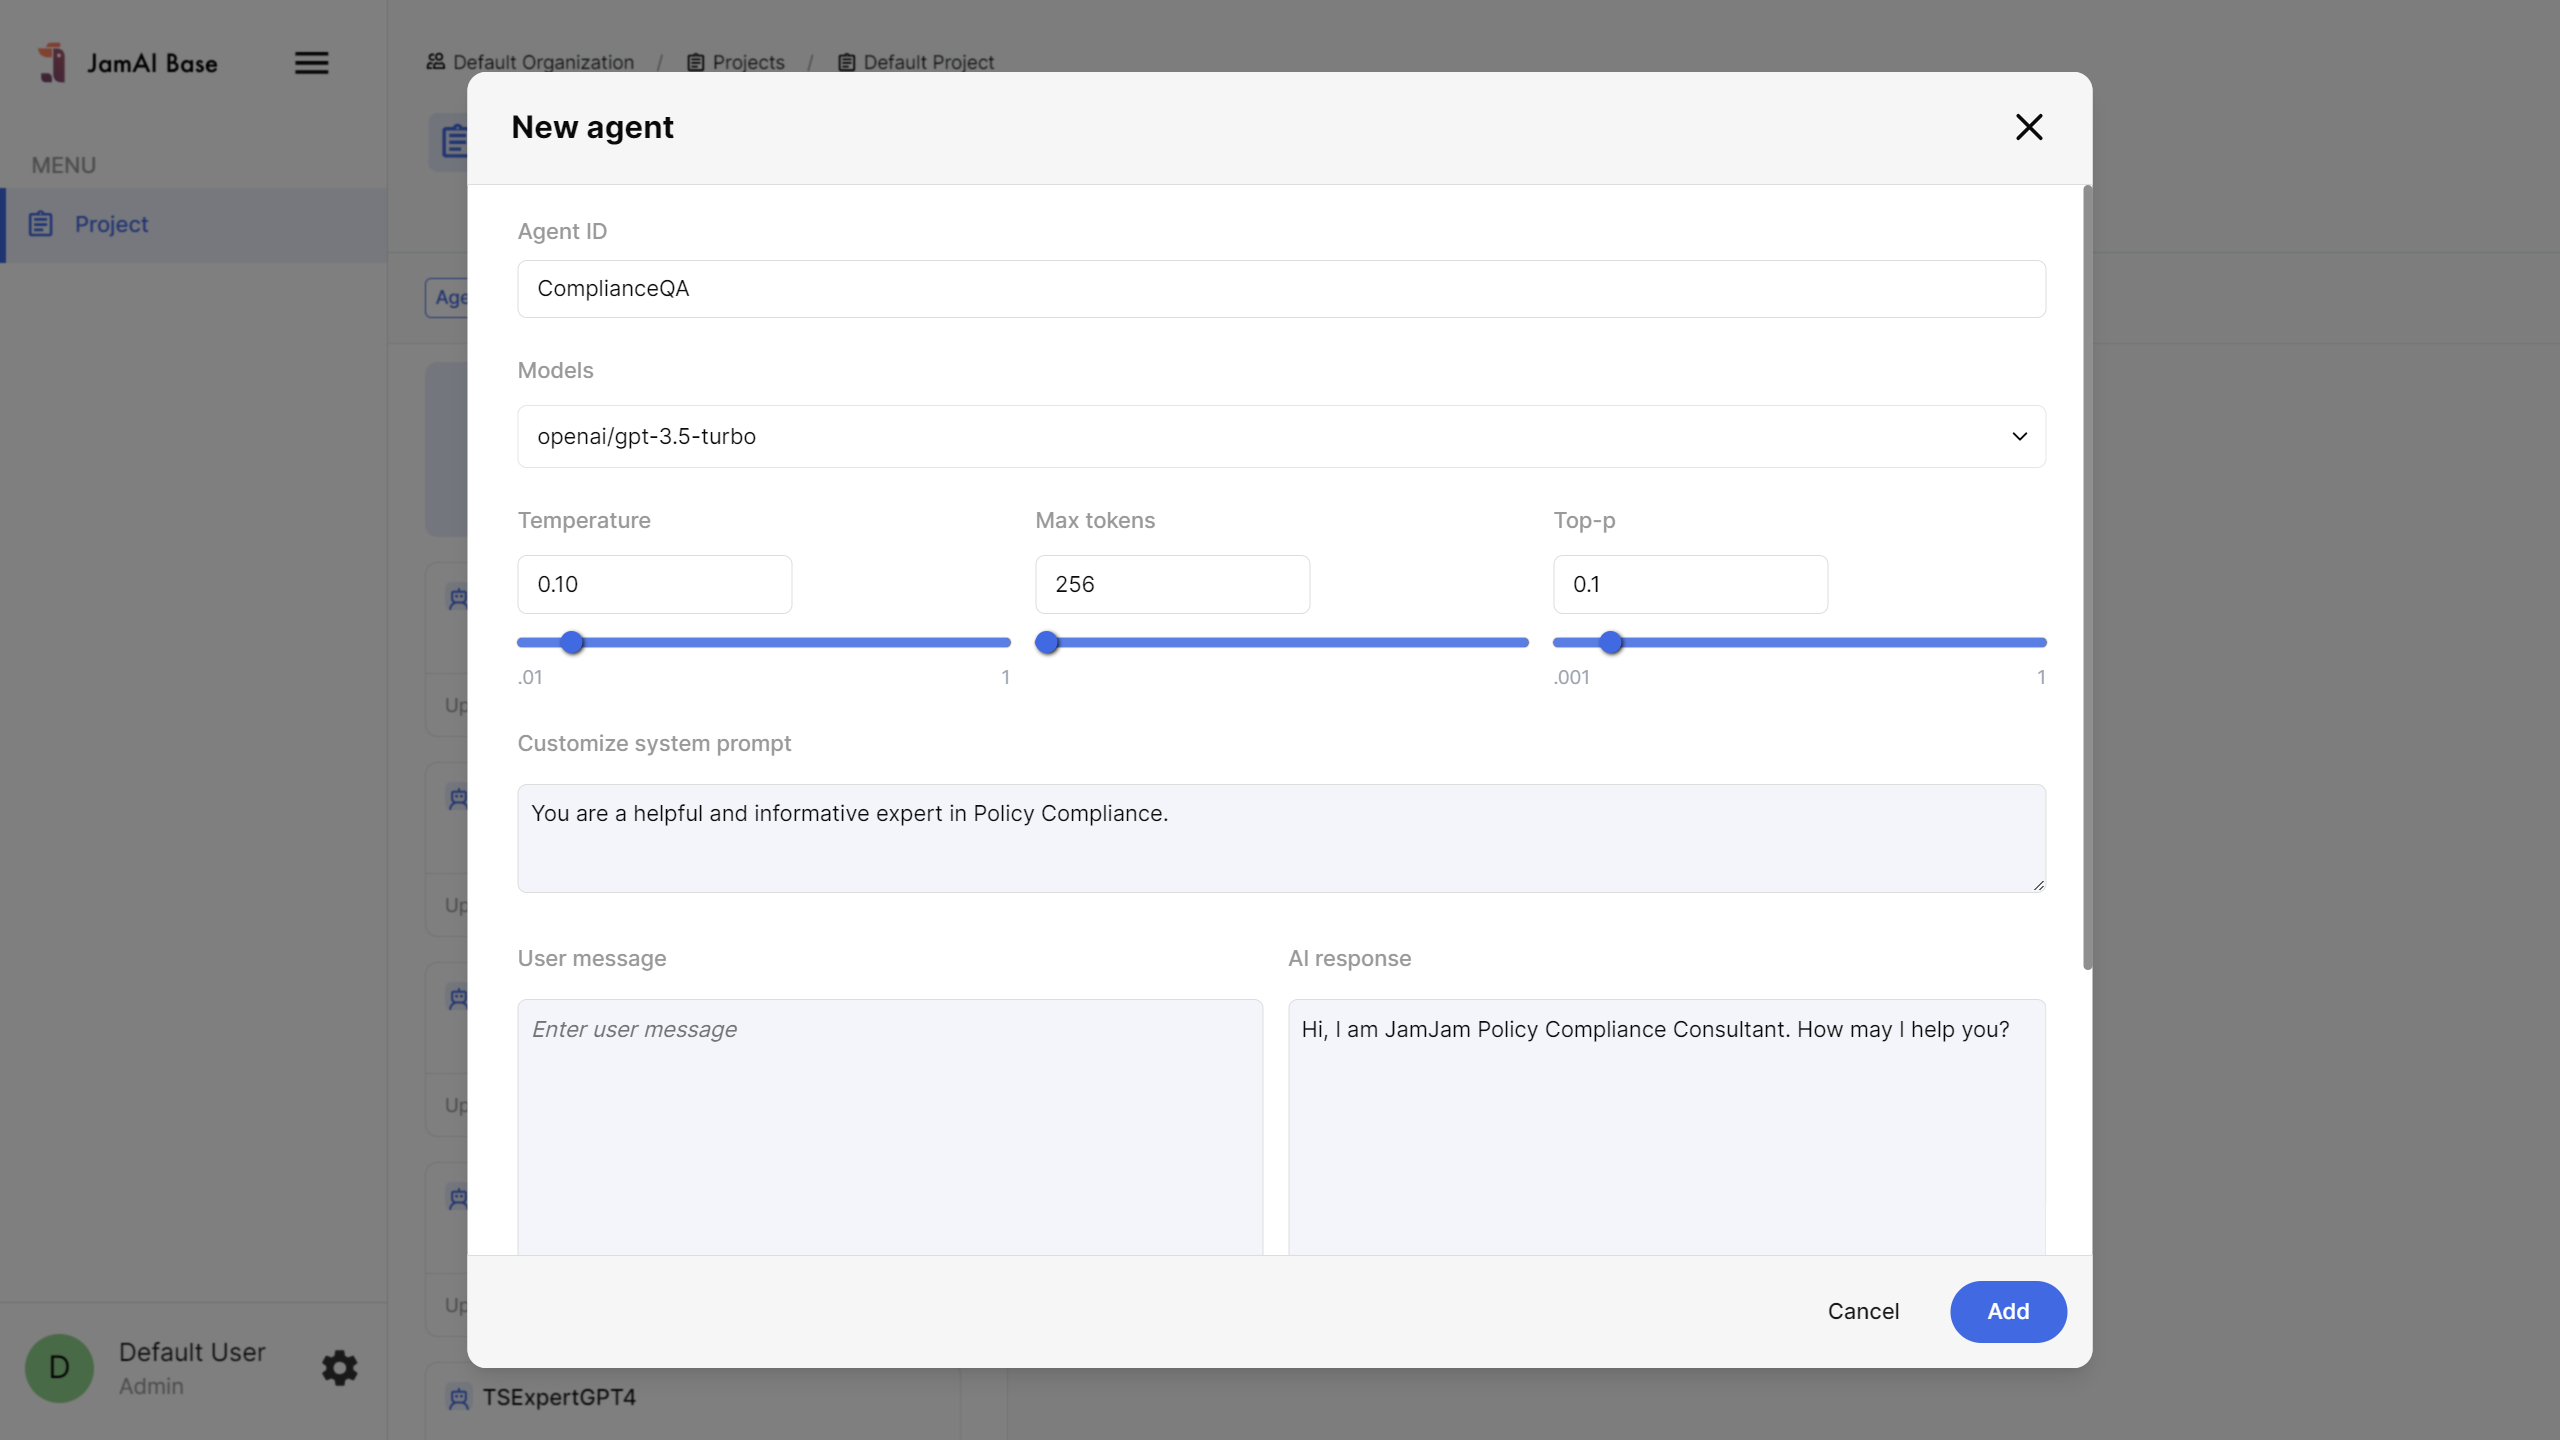
Task: Click the Max tokens slider handle
Action: [x=1047, y=642]
